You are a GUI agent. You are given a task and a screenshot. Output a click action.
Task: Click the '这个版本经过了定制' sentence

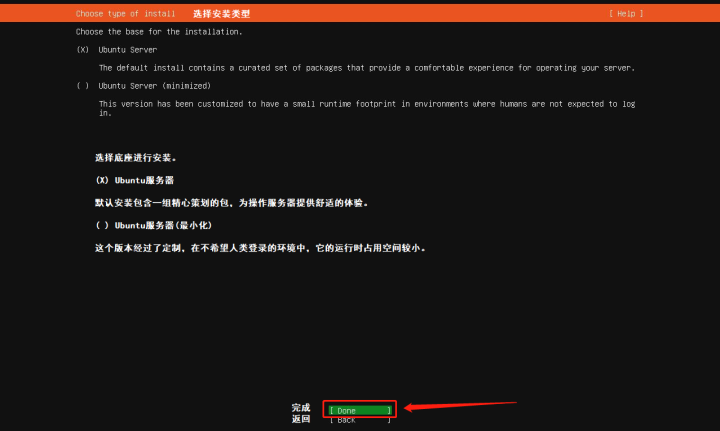260,248
